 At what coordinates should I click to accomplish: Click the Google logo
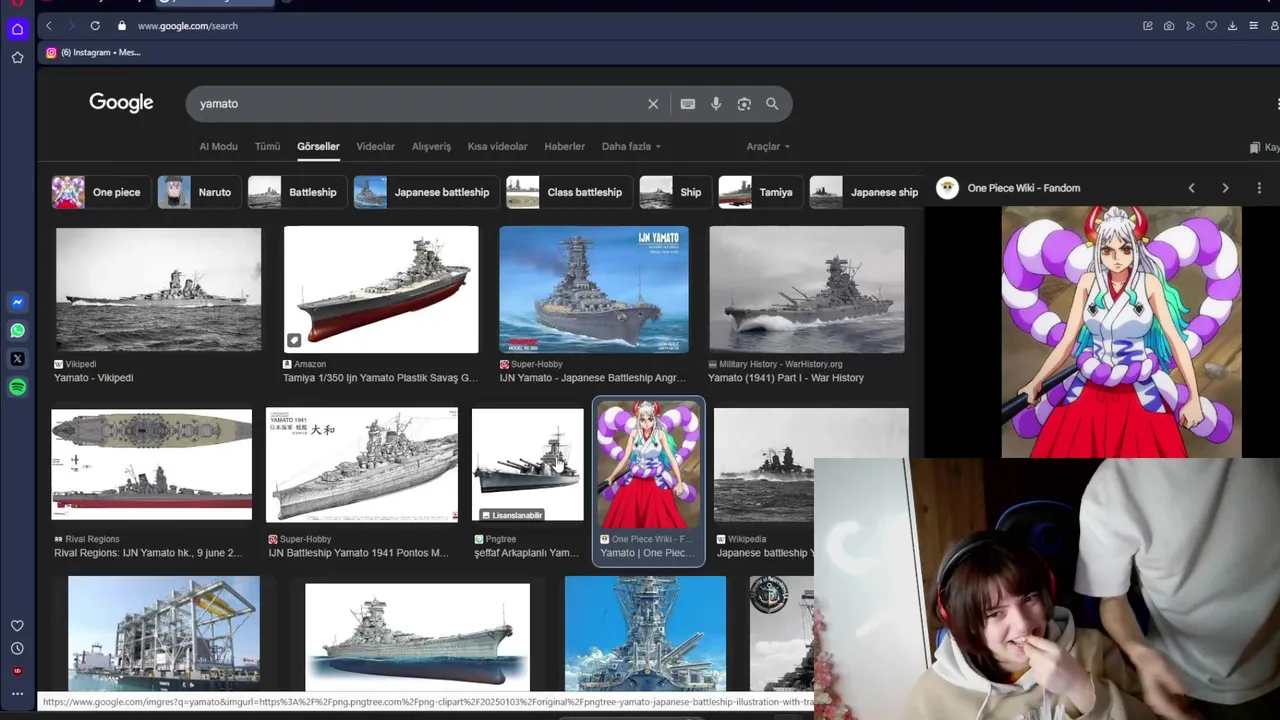click(x=121, y=103)
